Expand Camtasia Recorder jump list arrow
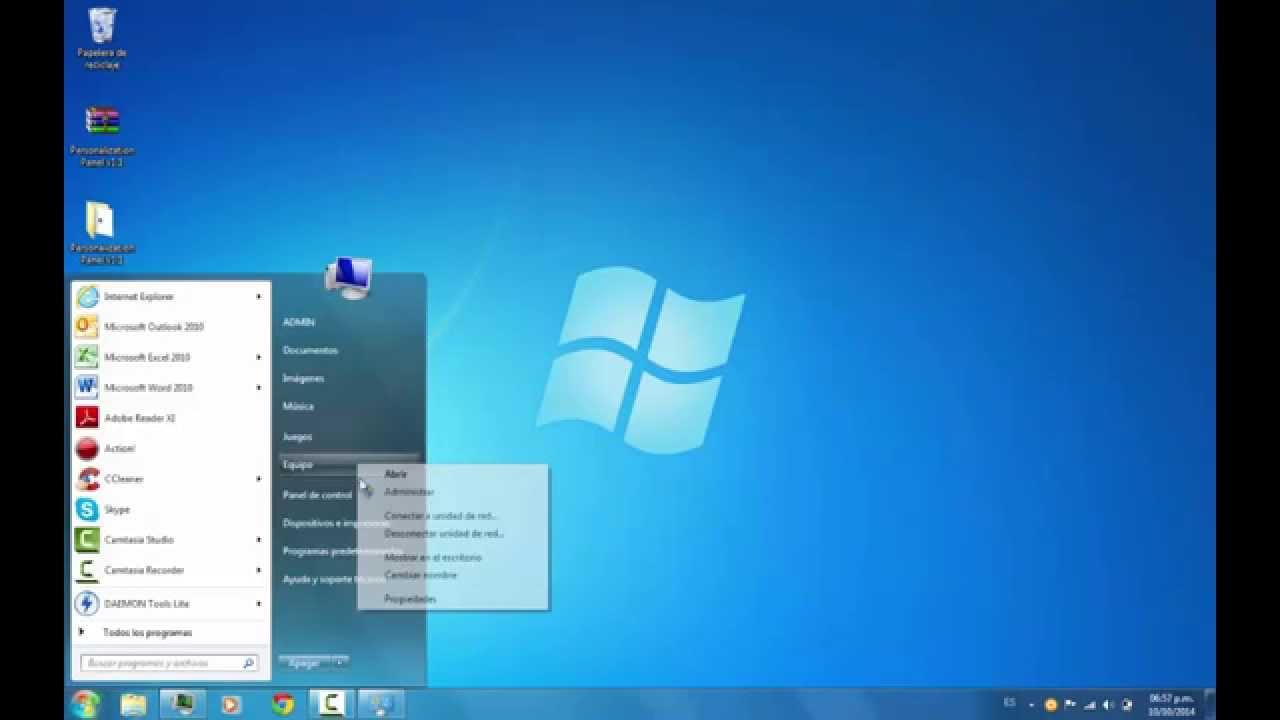 click(x=259, y=570)
